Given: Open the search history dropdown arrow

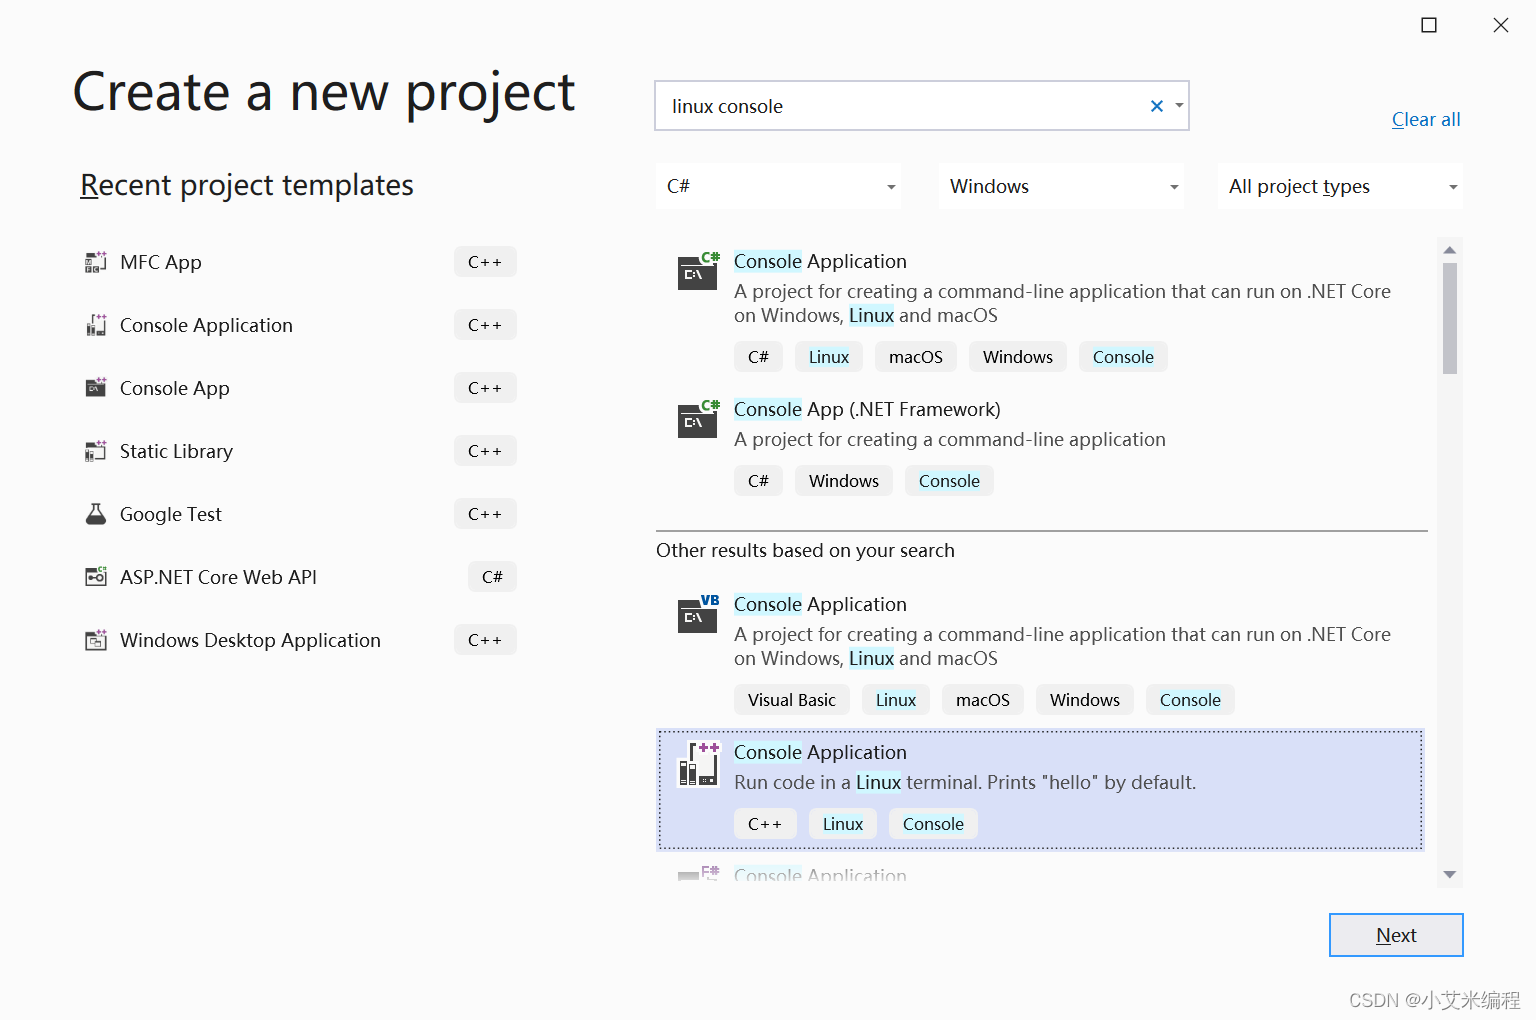Looking at the screenshot, I should pos(1179,106).
